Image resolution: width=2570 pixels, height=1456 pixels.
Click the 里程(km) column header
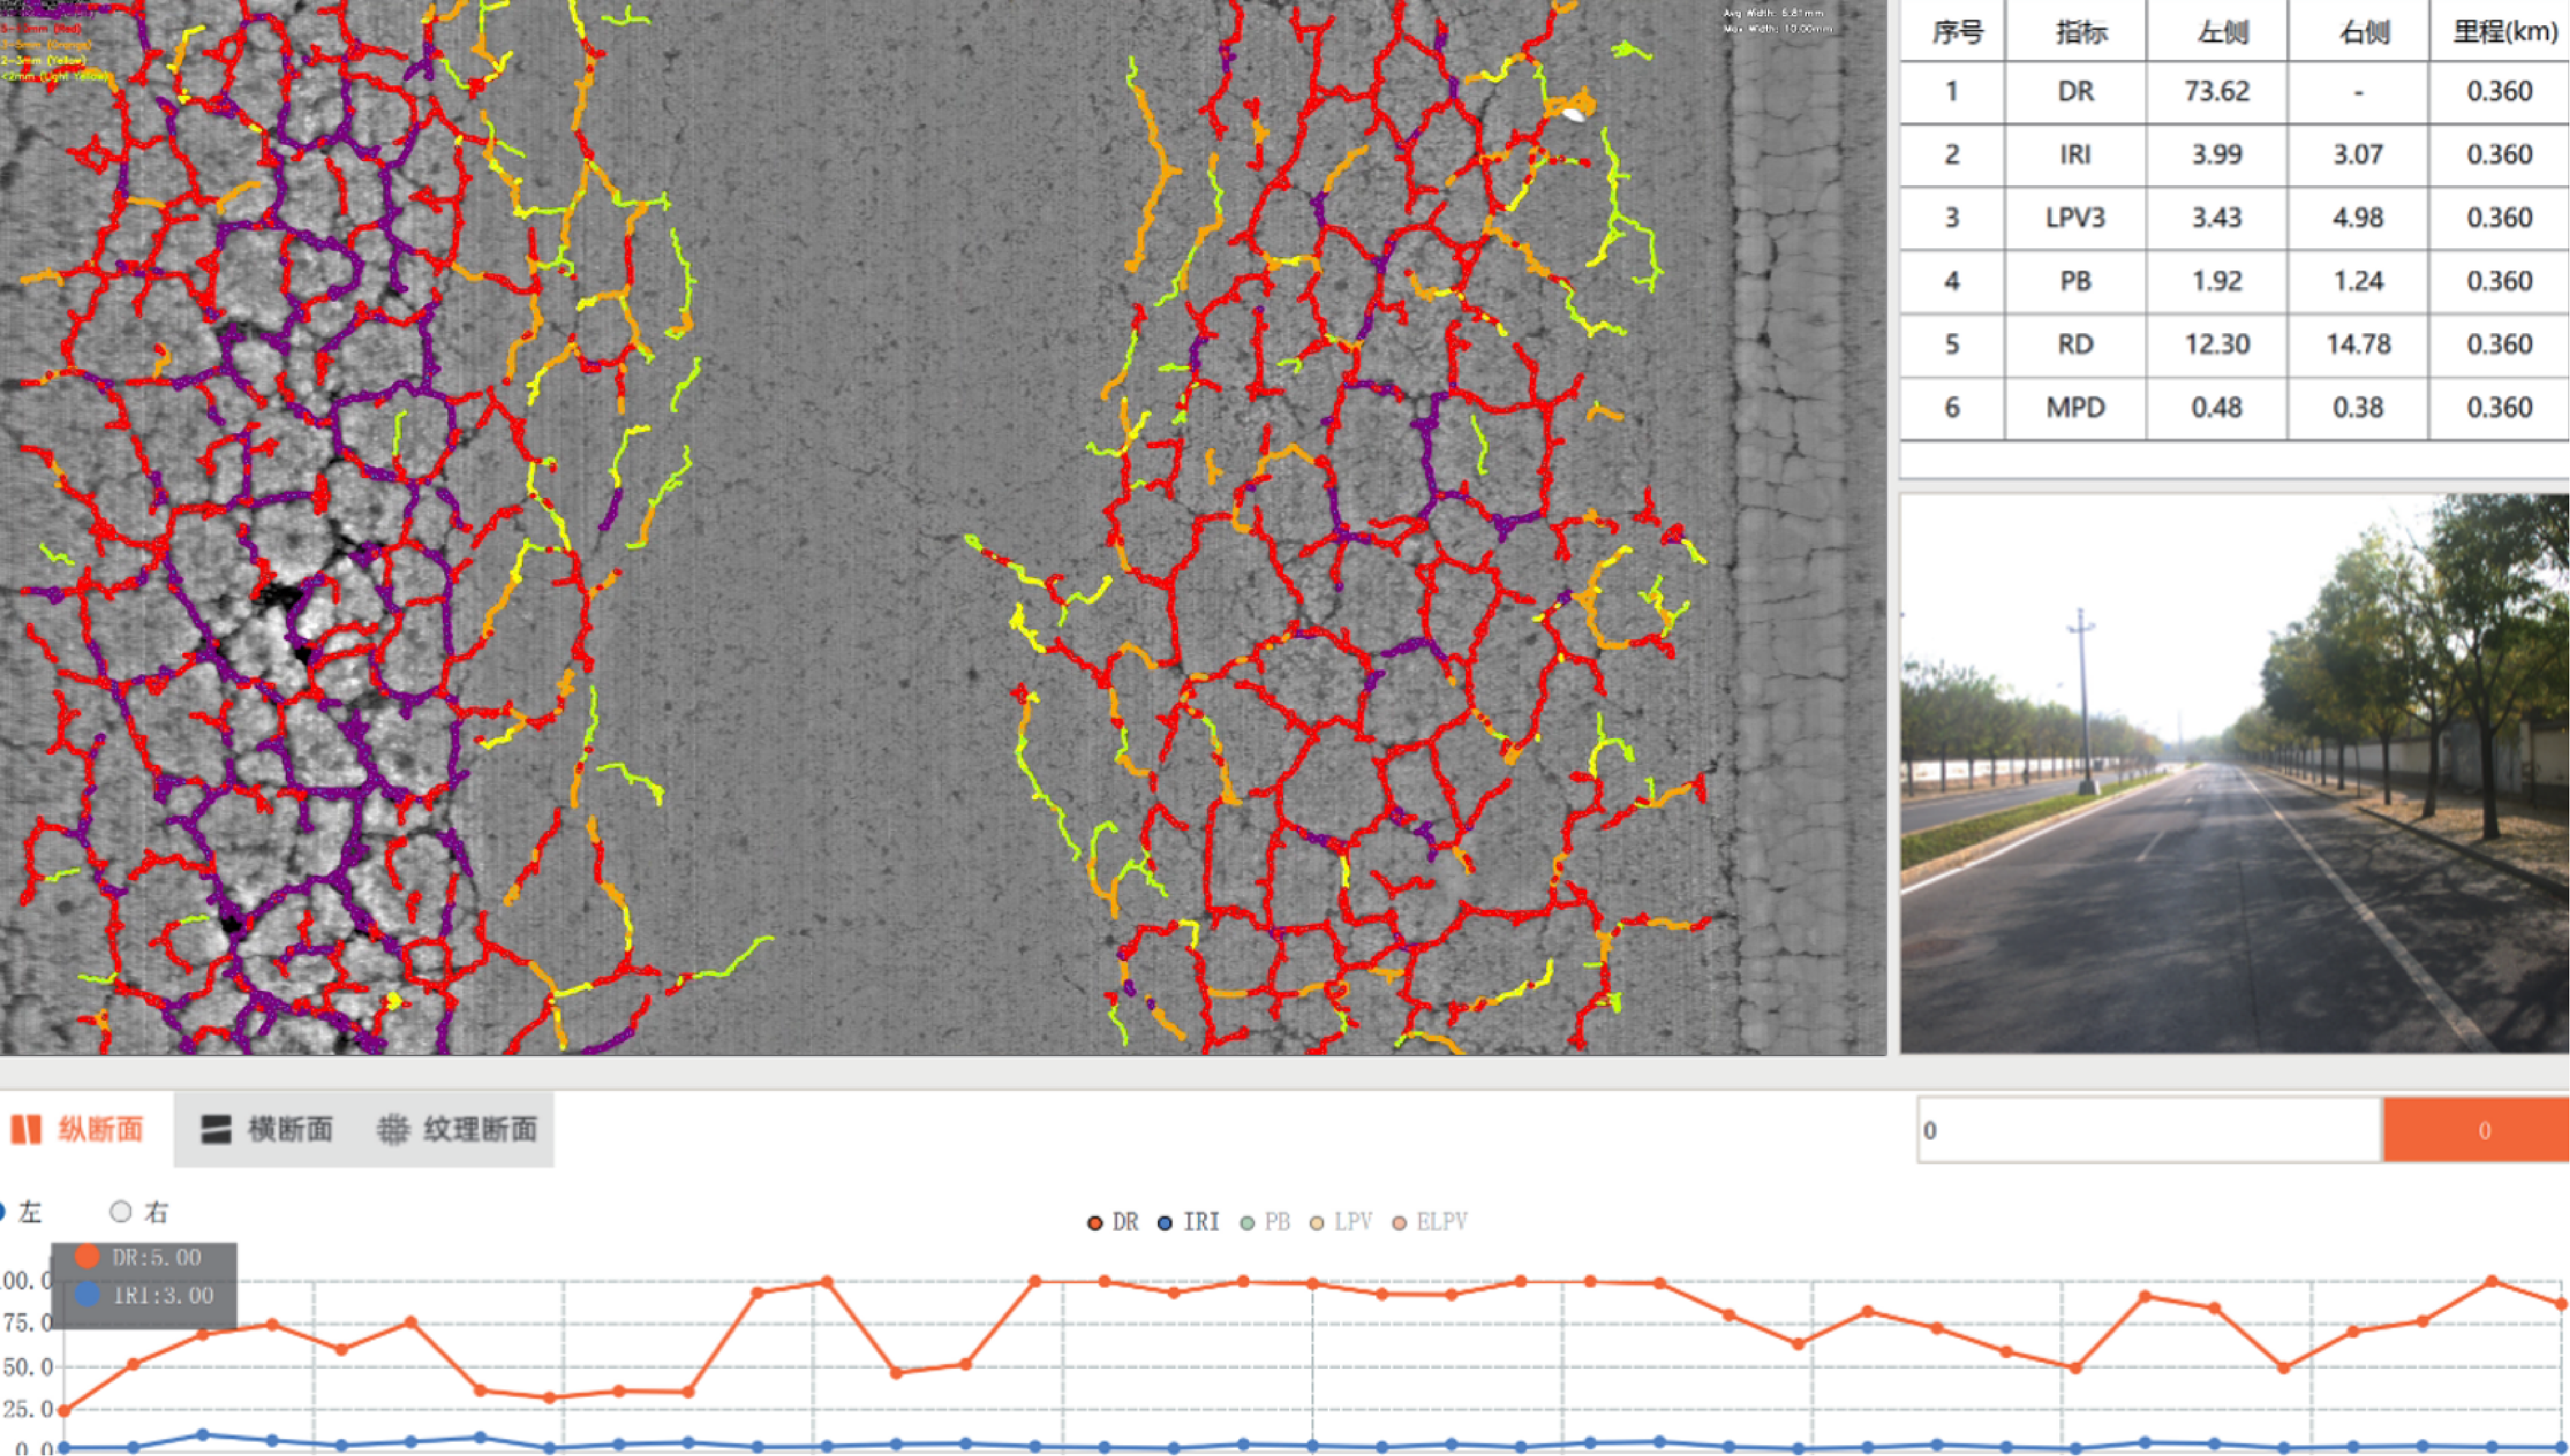pos(2505,32)
